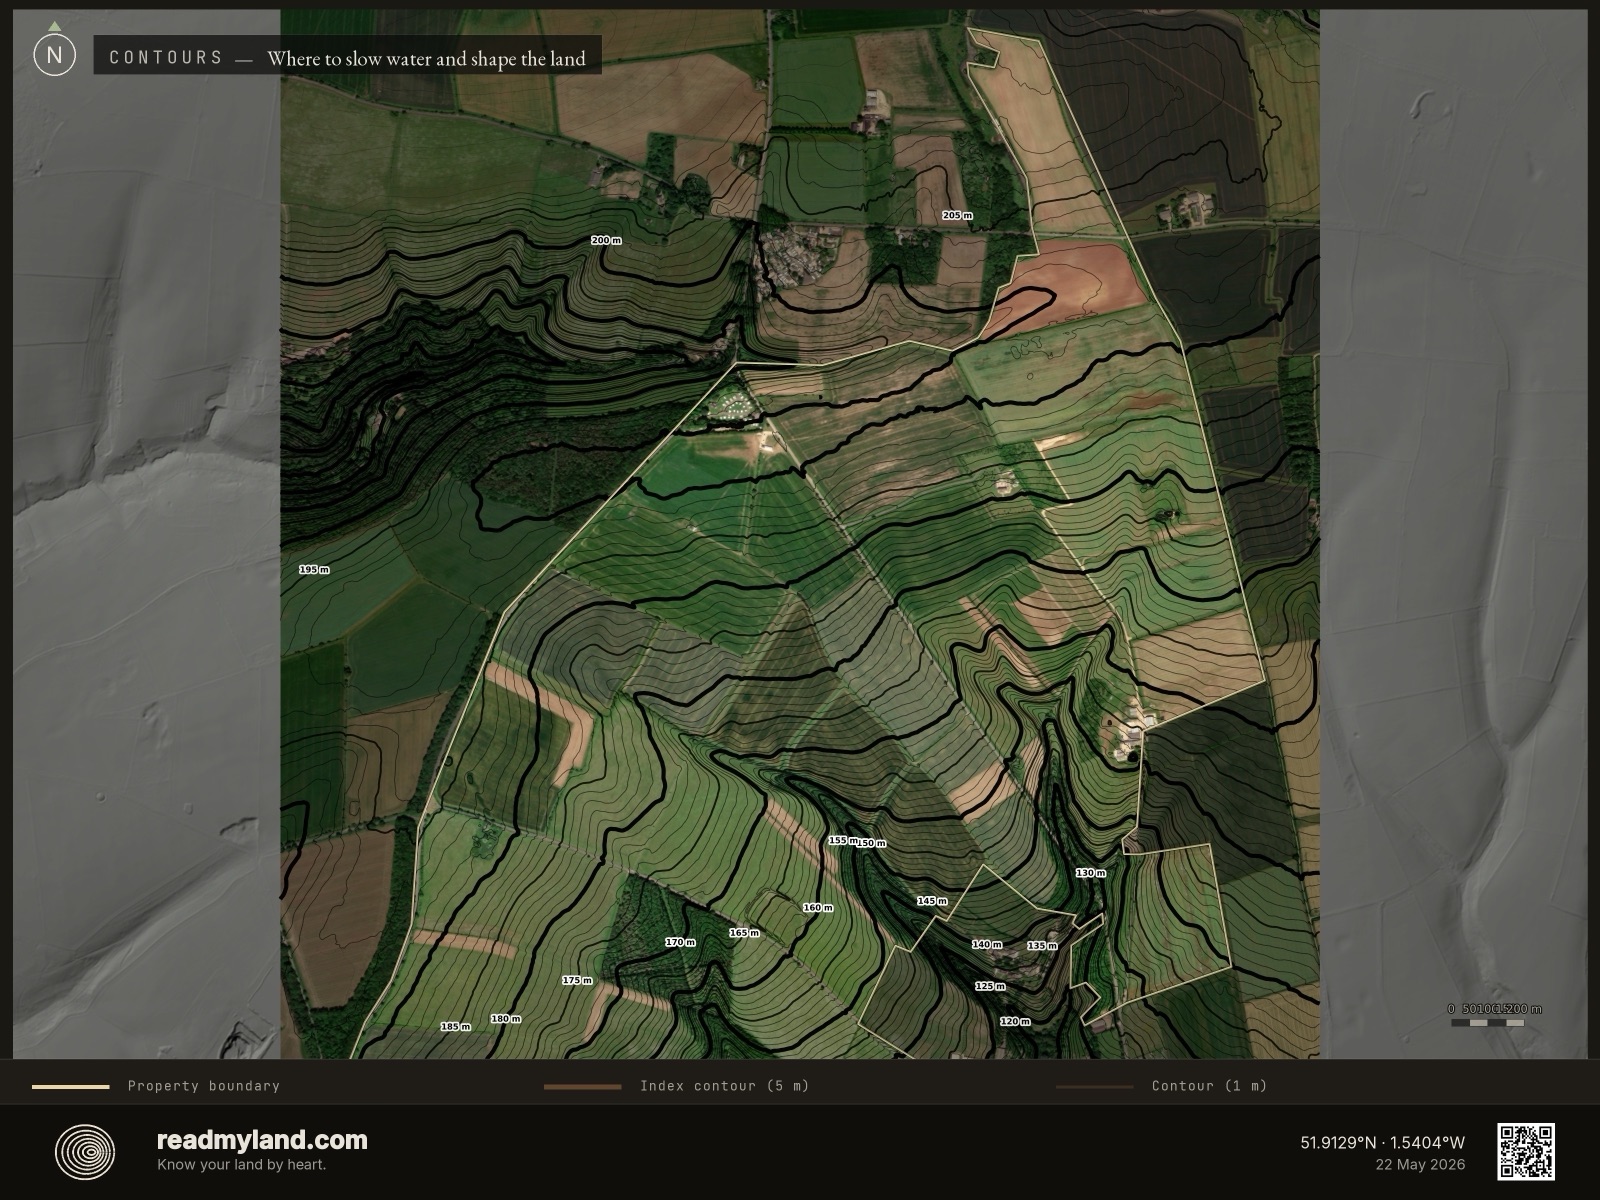This screenshot has width=1600, height=1200.
Task: Click 'Know your land by heart.' tagline
Action: (x=241, y=1164)
